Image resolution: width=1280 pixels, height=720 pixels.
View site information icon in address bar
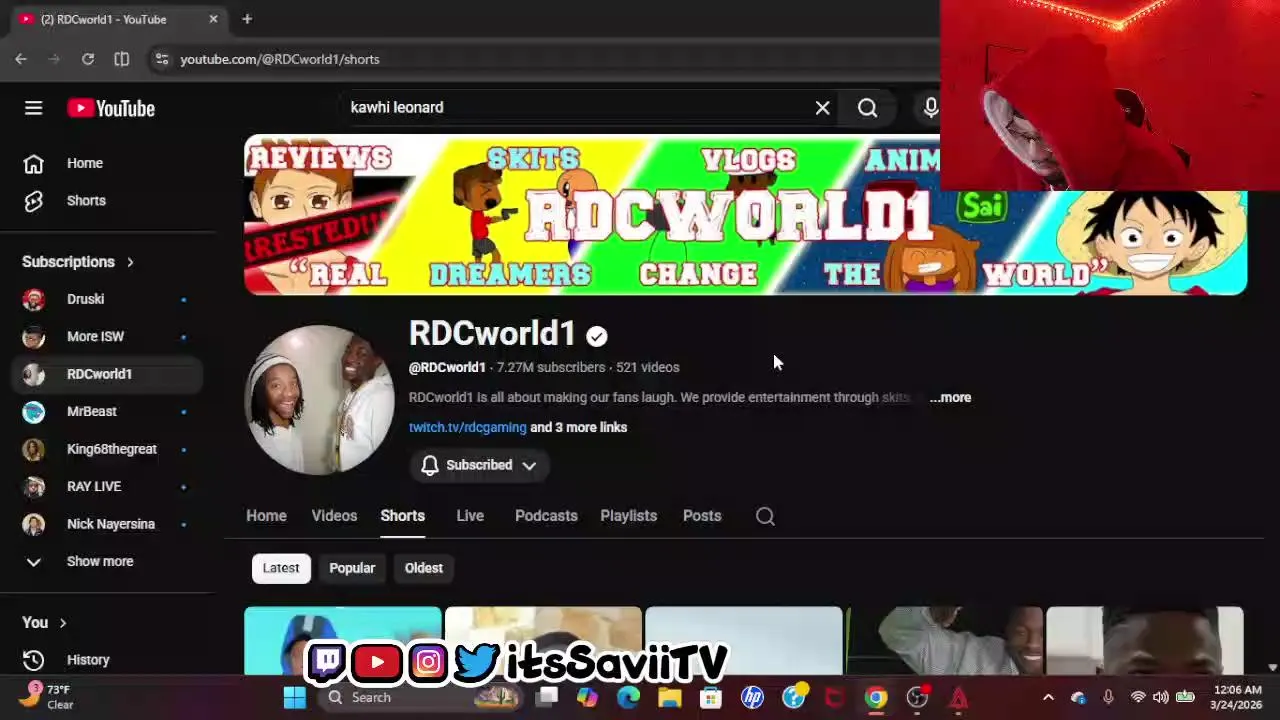[x=162, y=59]
